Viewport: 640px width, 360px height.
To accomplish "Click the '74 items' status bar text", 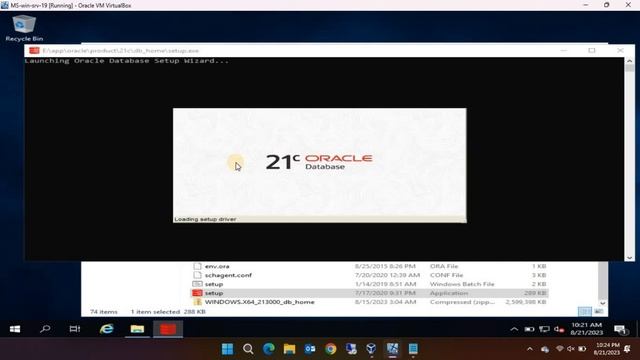I will pos(104,311).
